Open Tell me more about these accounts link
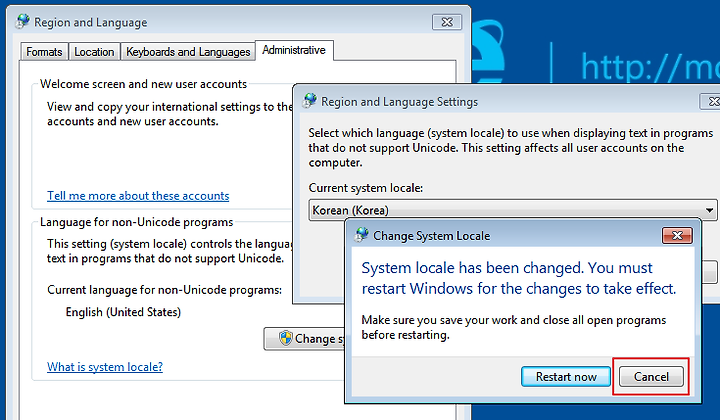 (x=138, y=196)
